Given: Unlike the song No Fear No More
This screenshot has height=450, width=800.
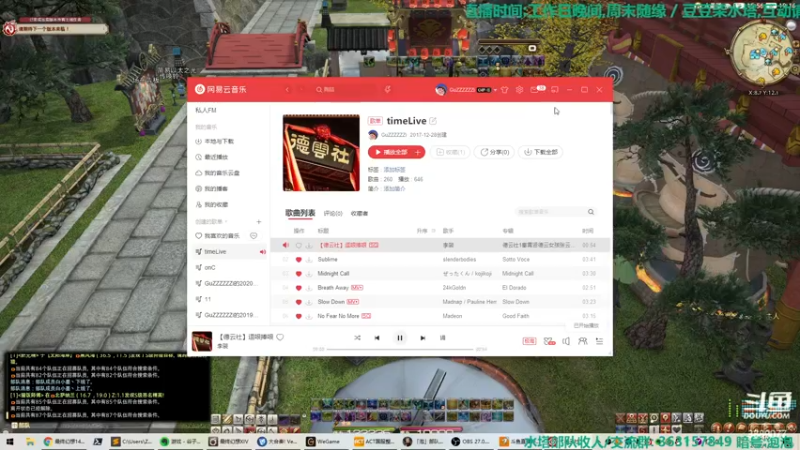Looking at the screenshot, I should click(x=299, y=316).
